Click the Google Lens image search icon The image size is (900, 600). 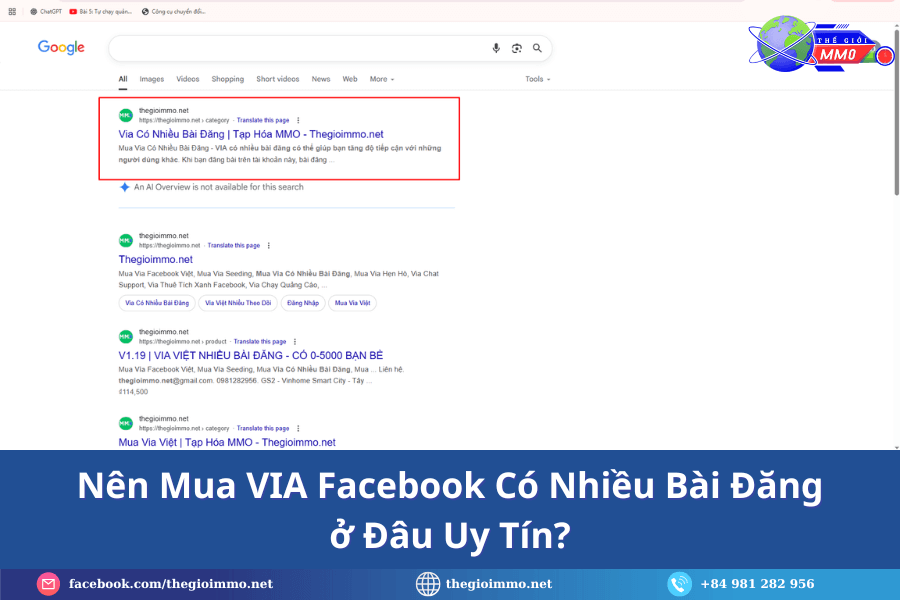point(517,48)
